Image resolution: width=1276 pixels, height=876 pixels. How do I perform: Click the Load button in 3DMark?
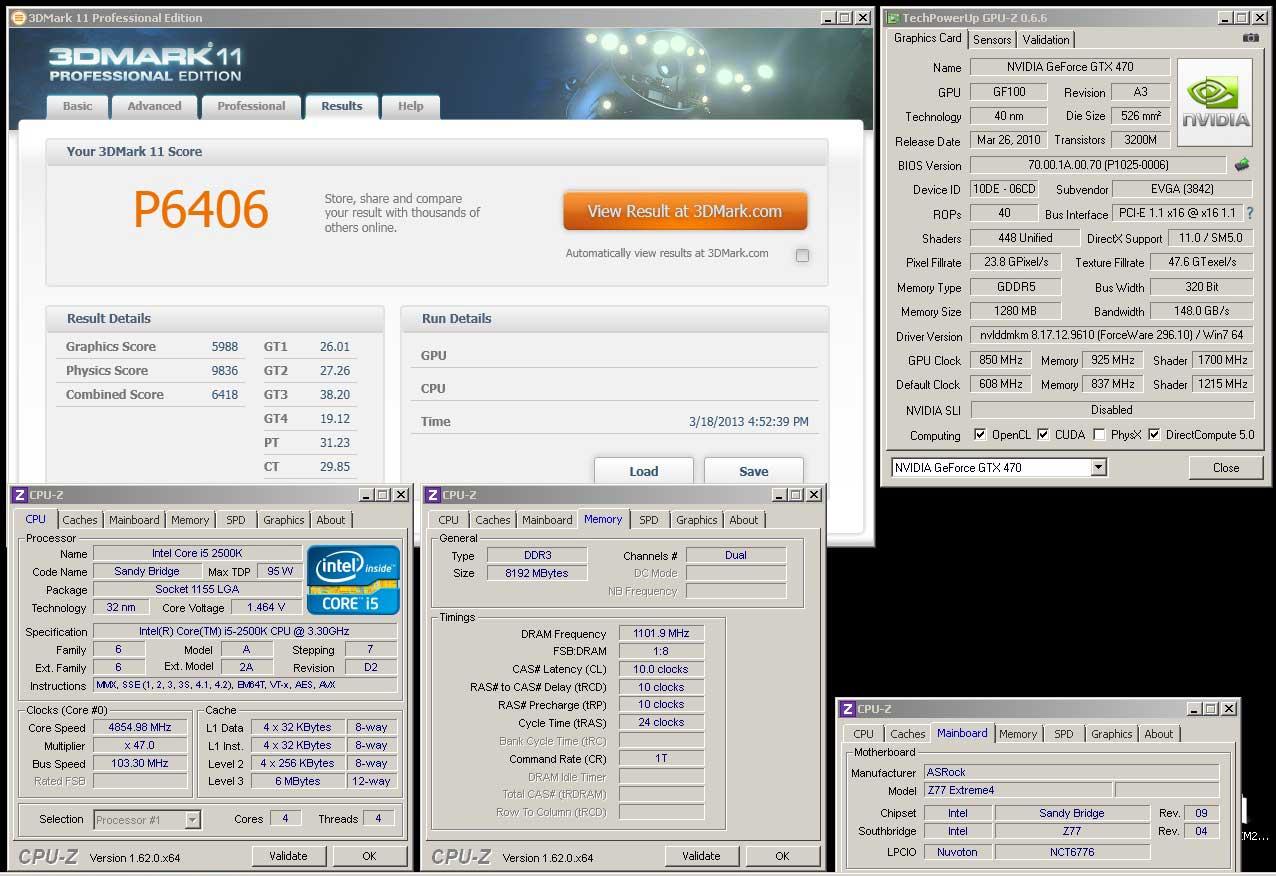click(x=644, y=471)
